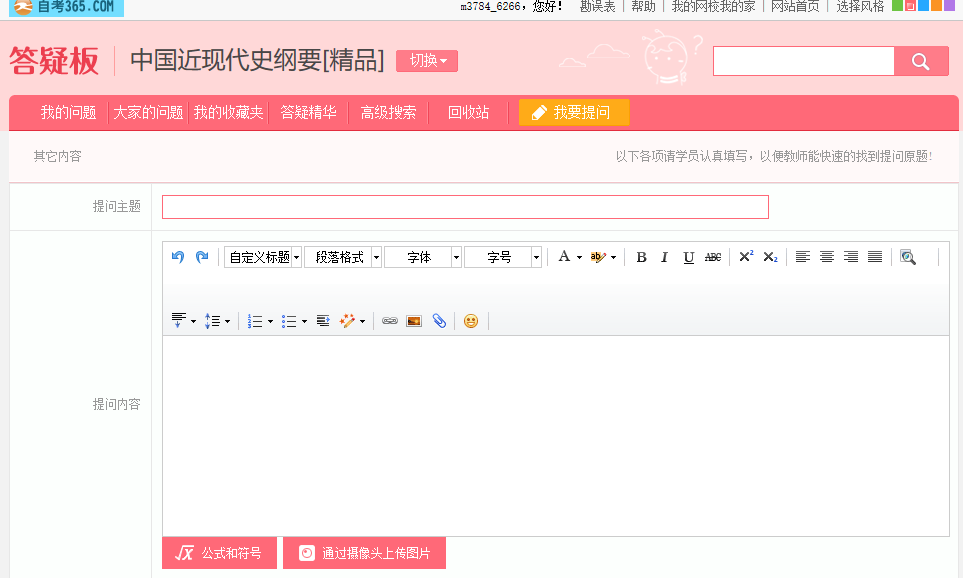Toggle italic text formatting
963x578 pixels.
point(664,257)
